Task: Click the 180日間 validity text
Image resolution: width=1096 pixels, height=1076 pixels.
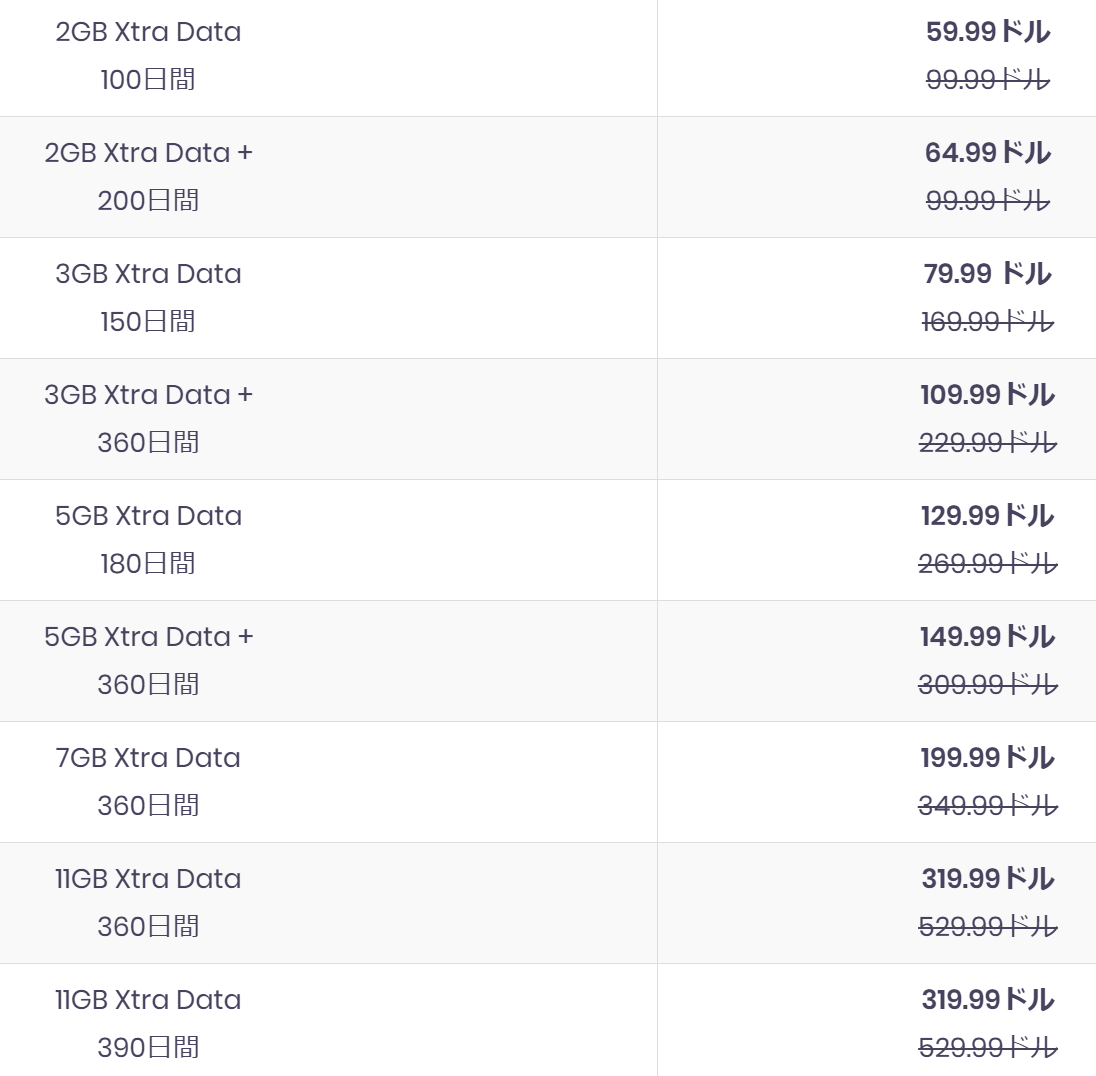Action: click(148, 564)
